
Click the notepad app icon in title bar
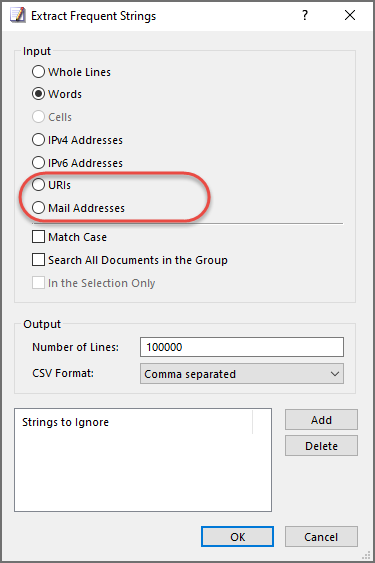coord(17,15)
